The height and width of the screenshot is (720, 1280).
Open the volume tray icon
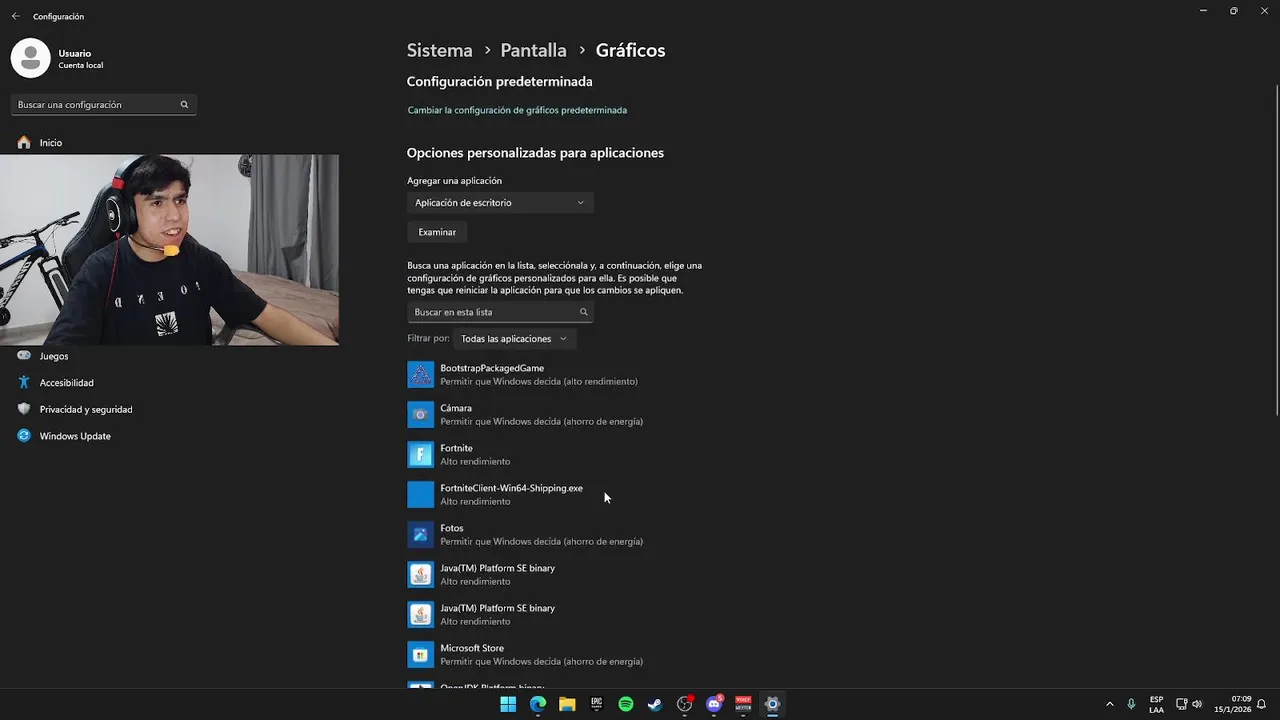pyautogui.click(x=1197, y=704)
